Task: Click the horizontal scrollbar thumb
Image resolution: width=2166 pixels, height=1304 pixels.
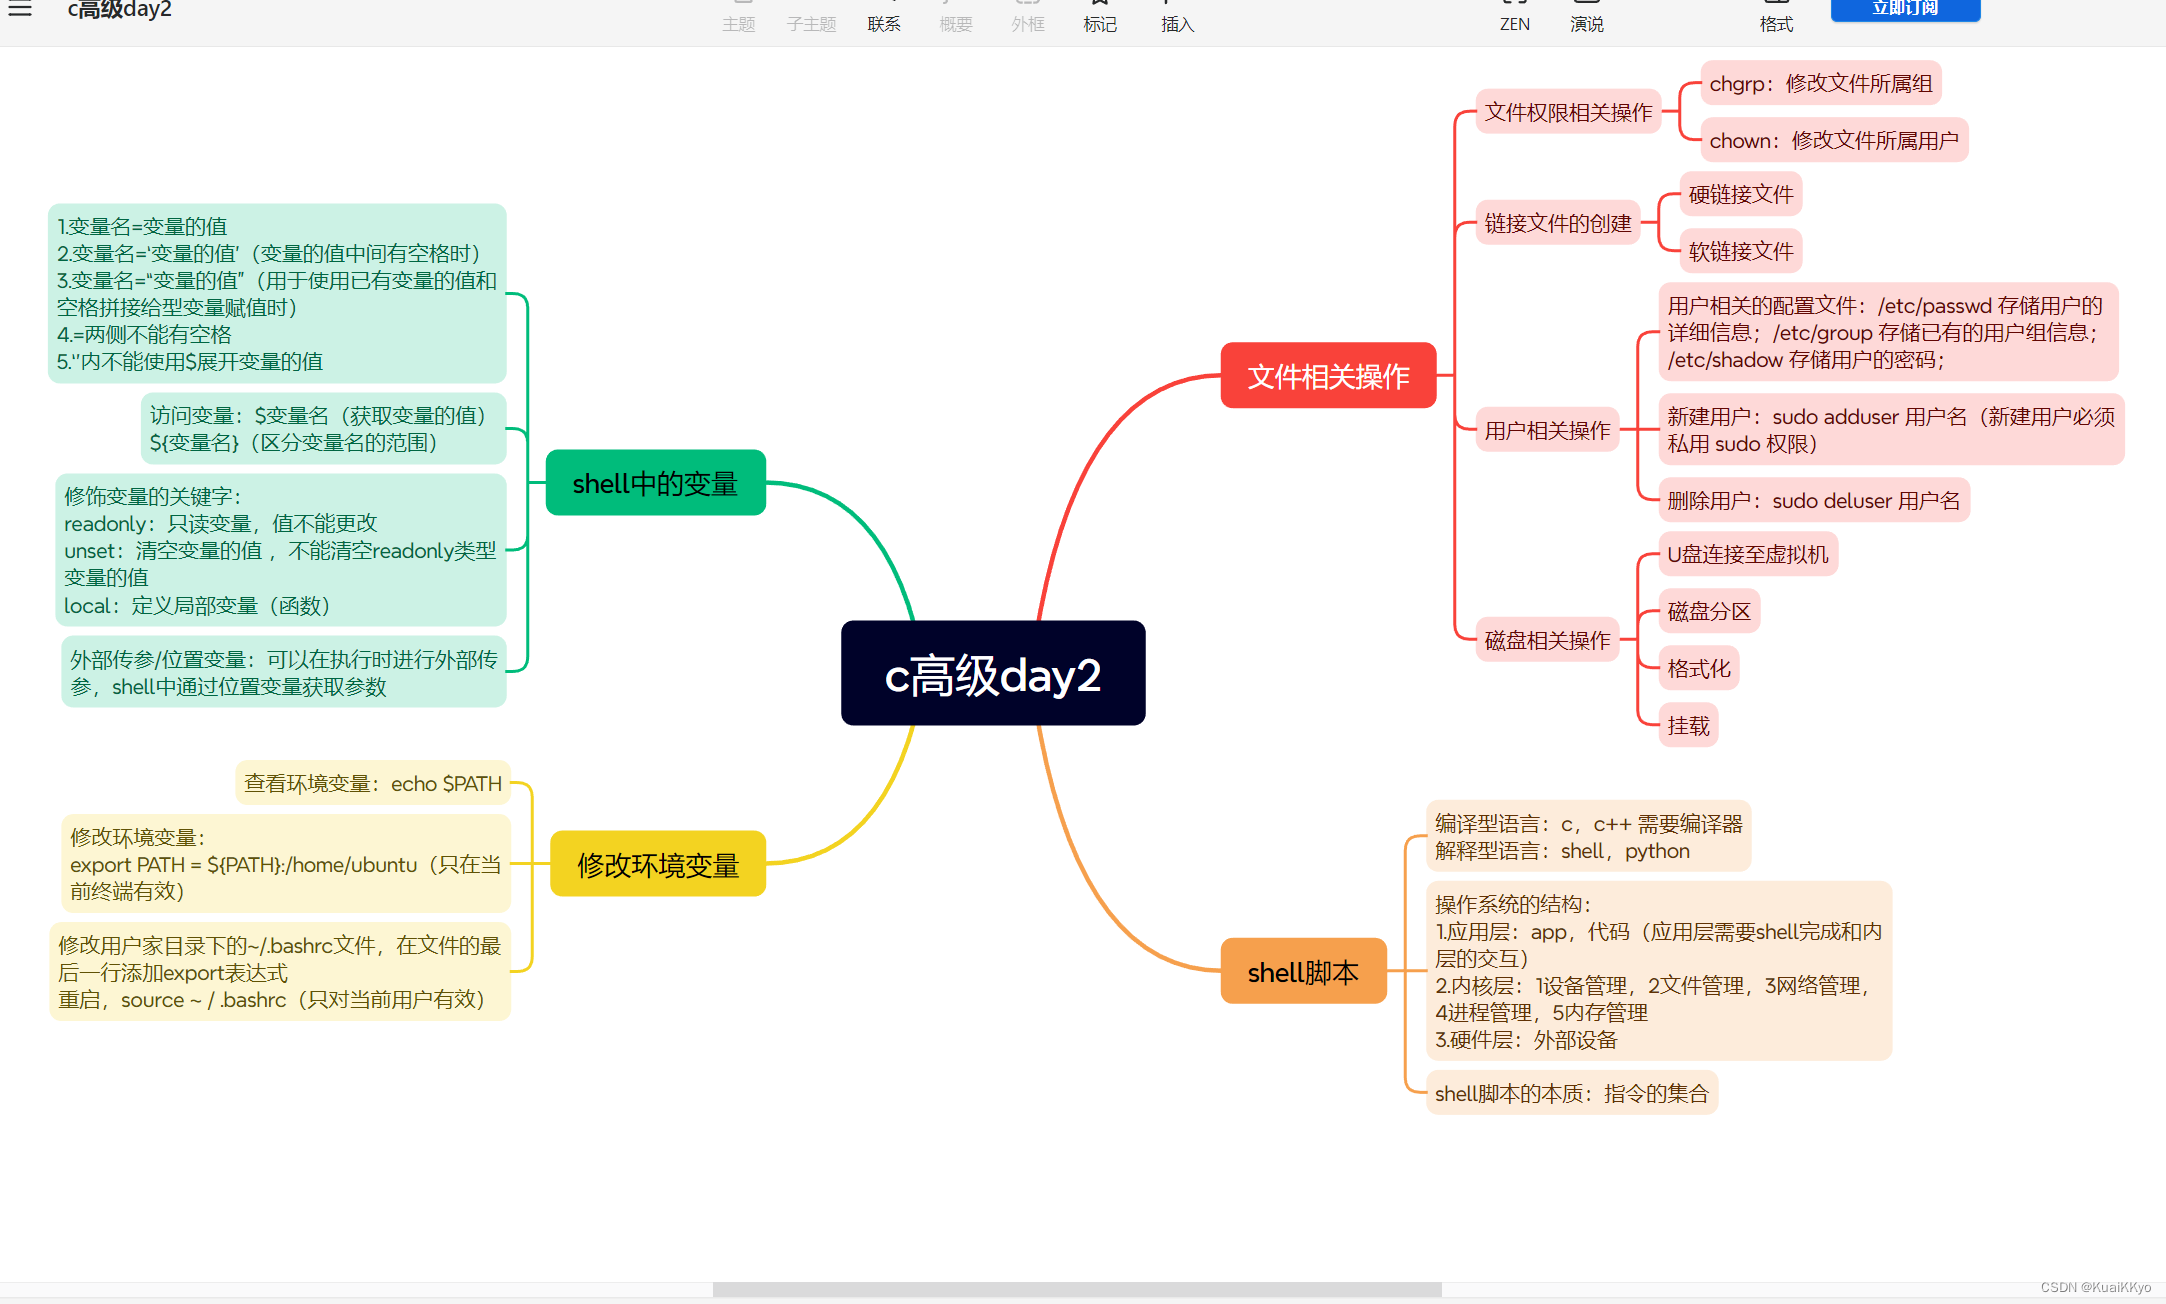Action: click(1076, 1289)
